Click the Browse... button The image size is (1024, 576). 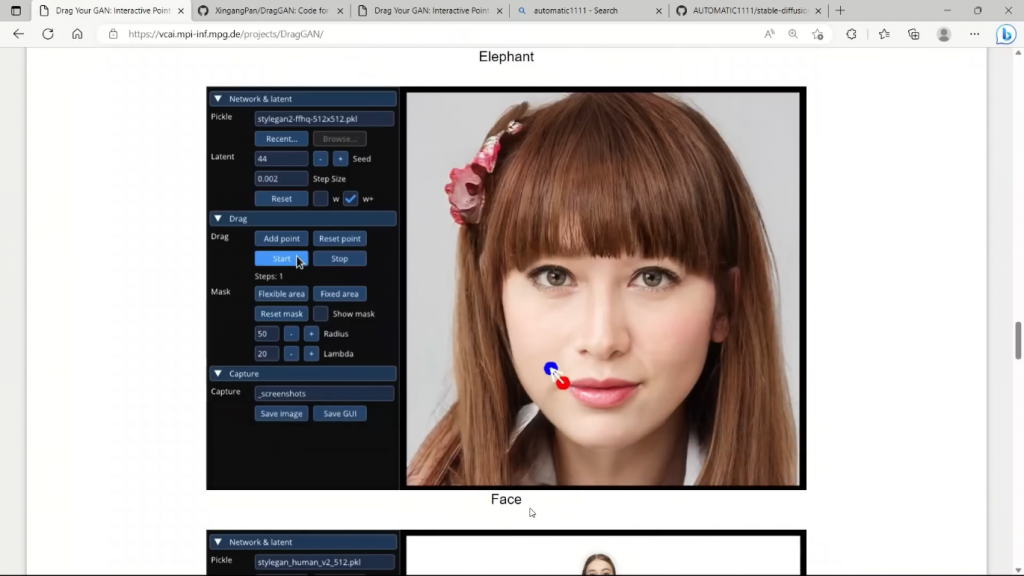340,138
